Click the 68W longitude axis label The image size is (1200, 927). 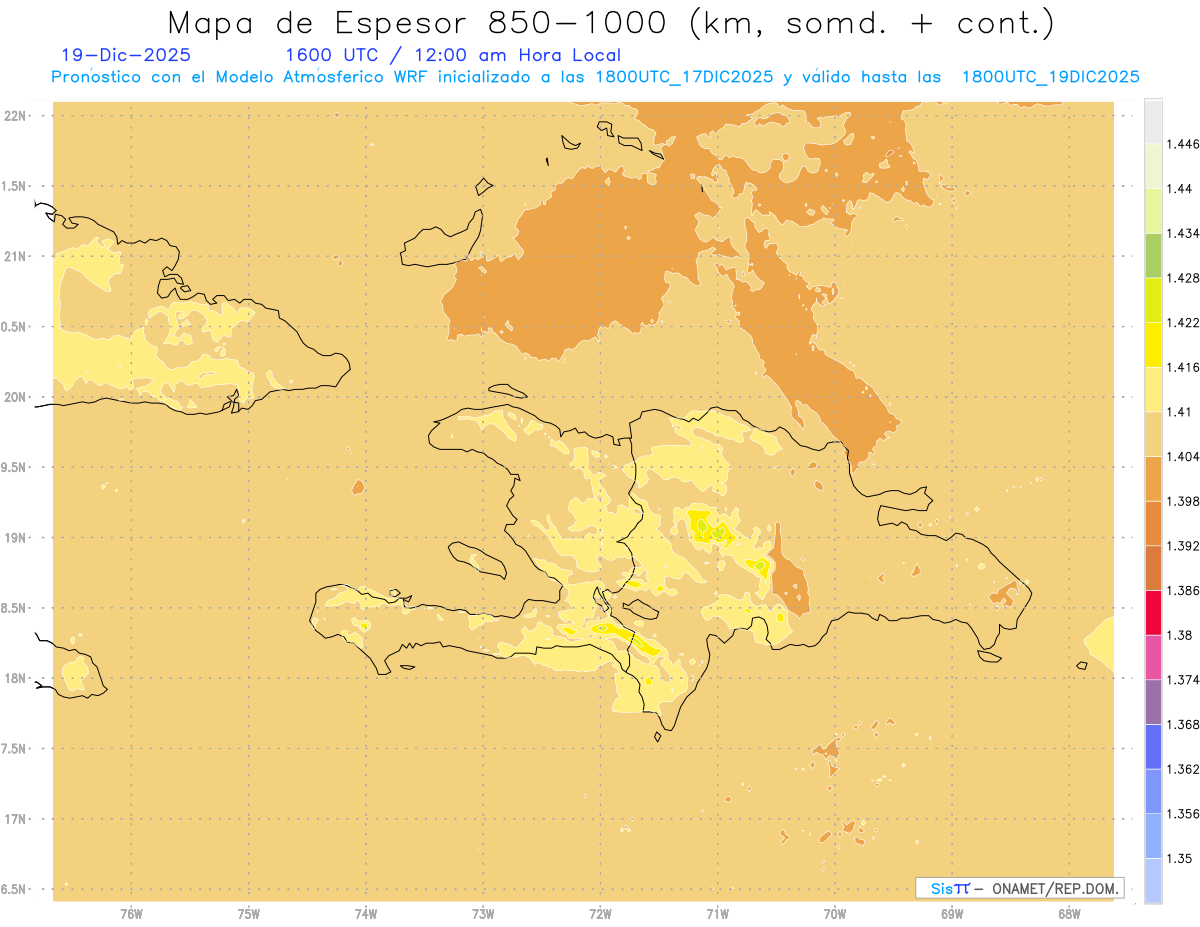tap(1069, 913)
